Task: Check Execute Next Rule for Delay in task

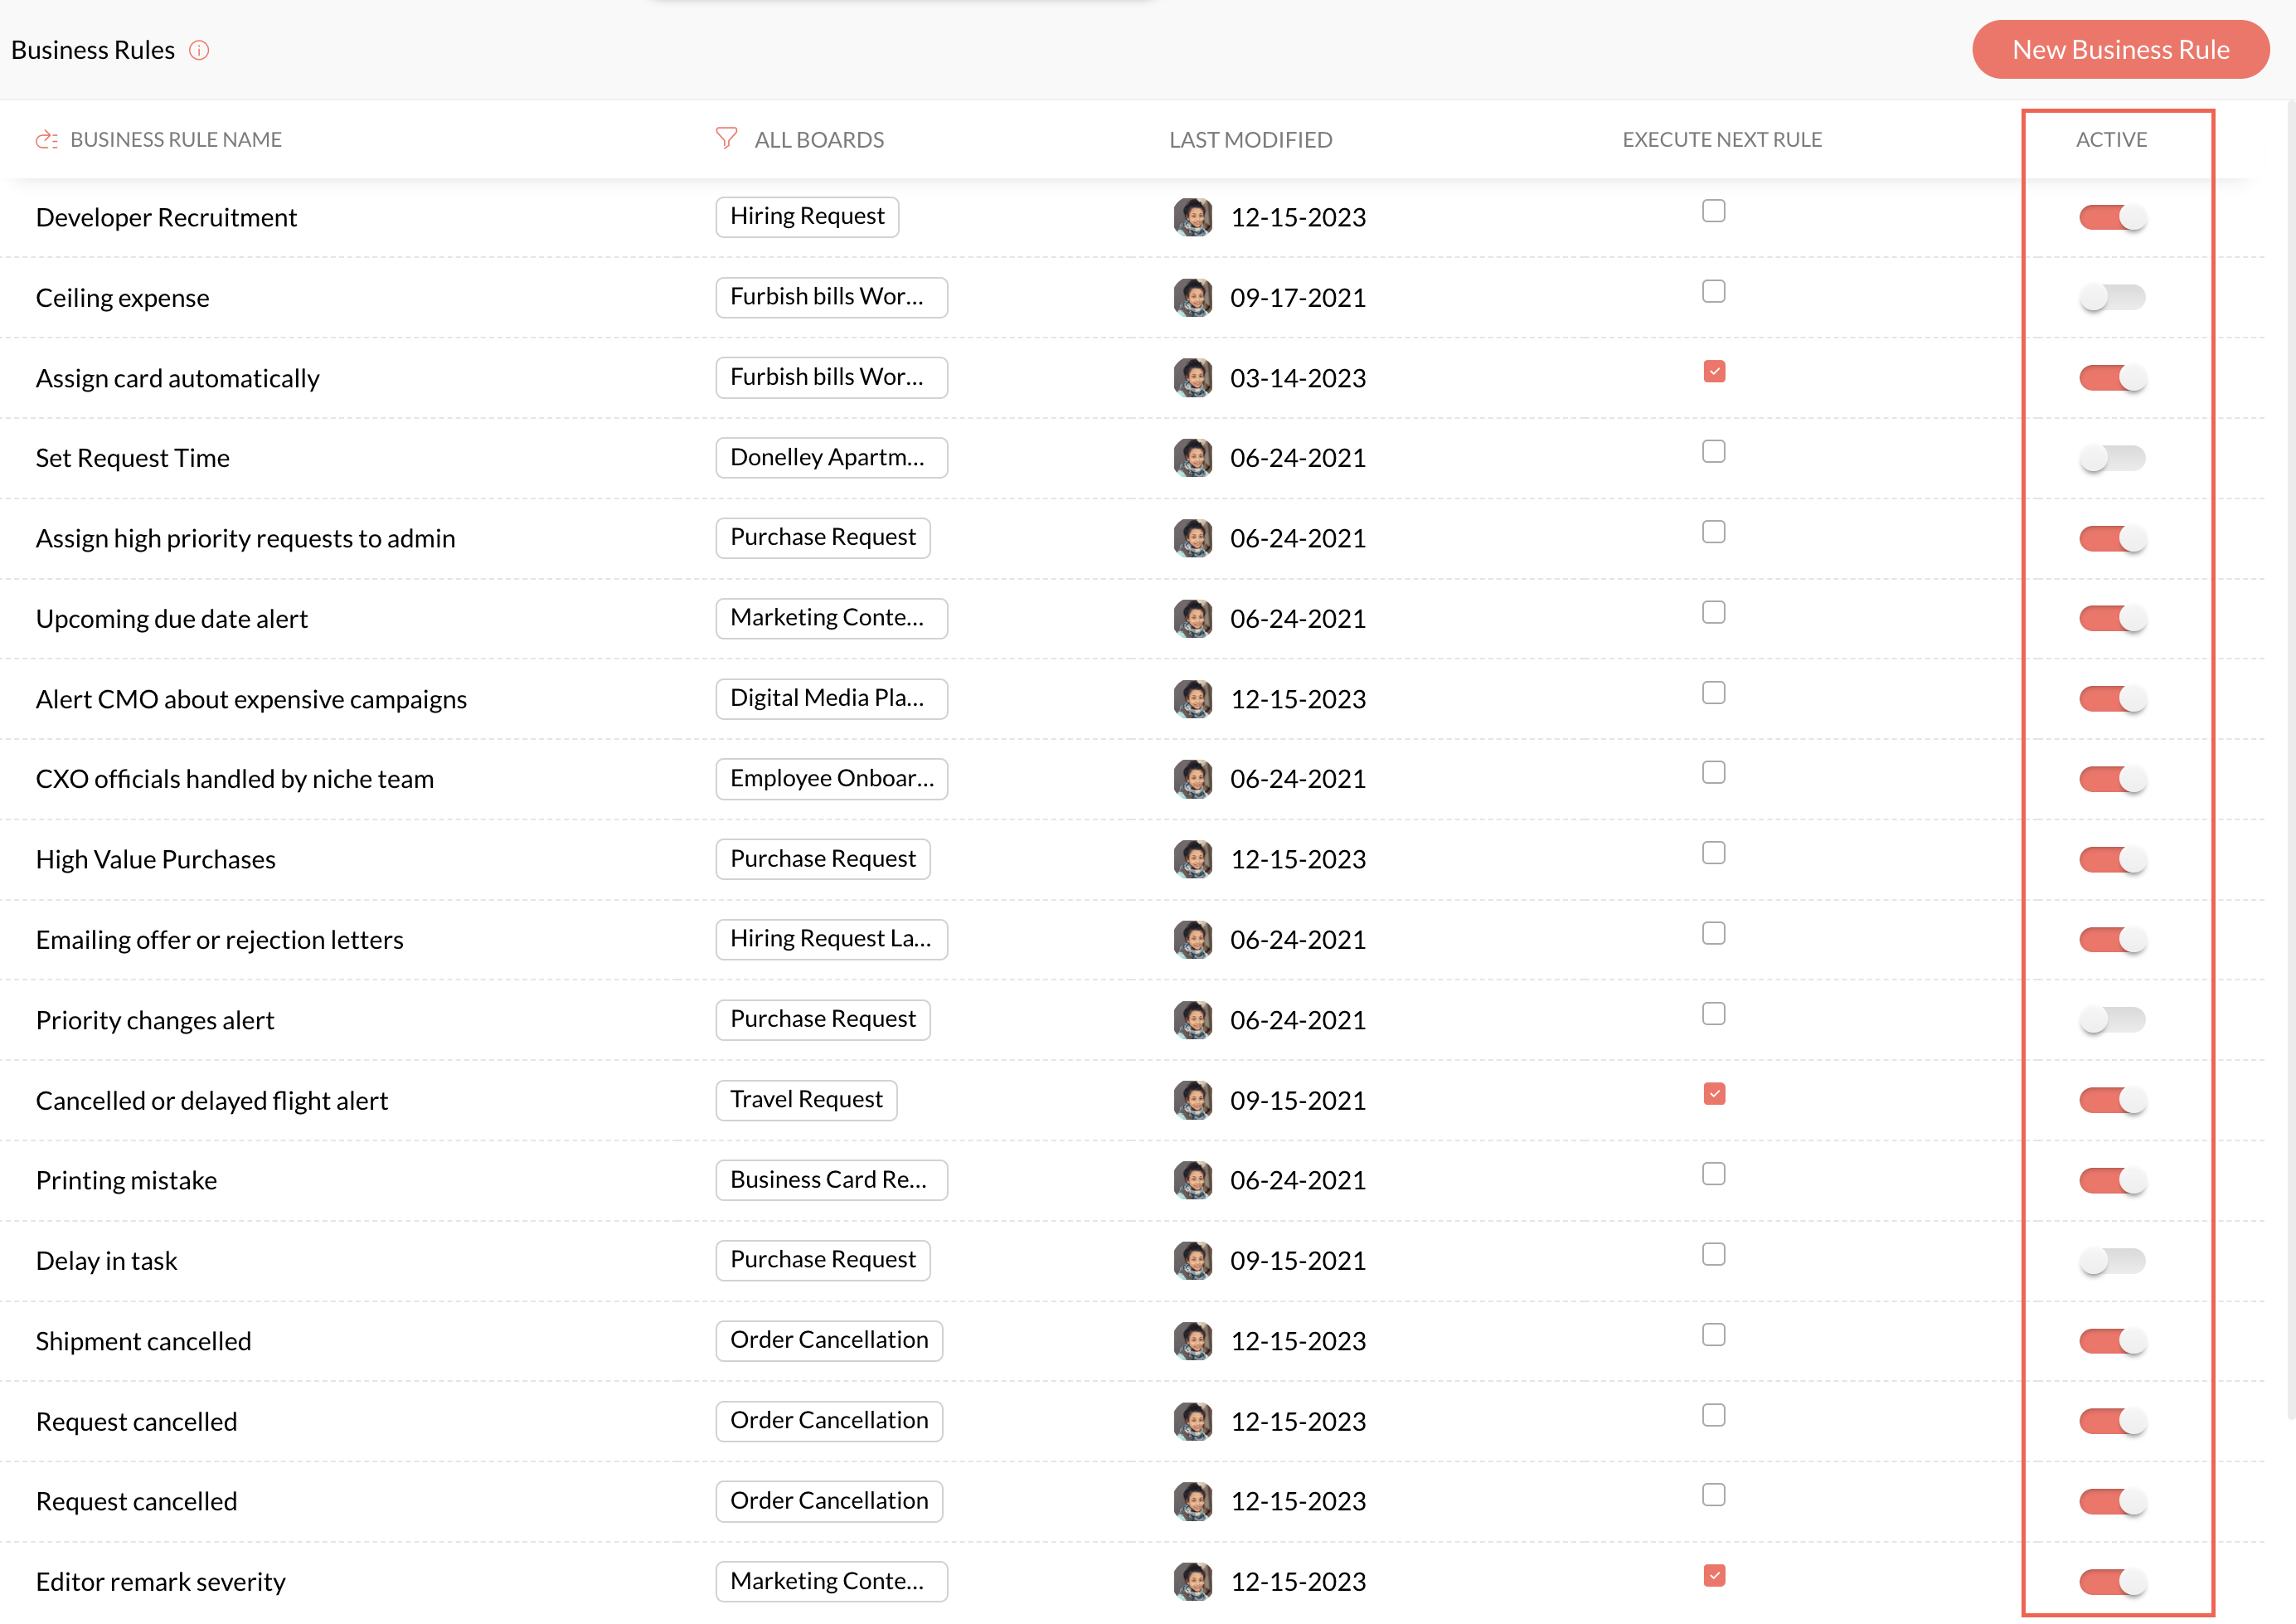Action: tap(1714, 1254)
